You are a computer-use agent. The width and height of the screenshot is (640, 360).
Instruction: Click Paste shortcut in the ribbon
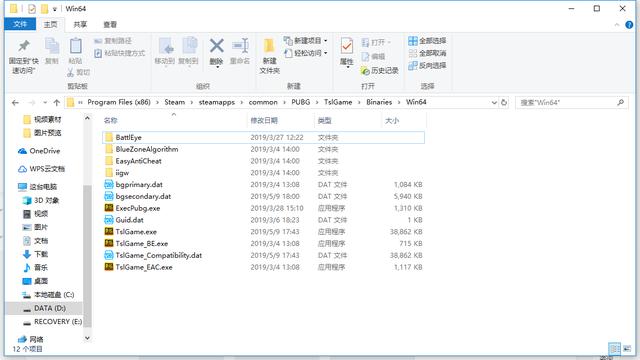click(x=120, y=53)
